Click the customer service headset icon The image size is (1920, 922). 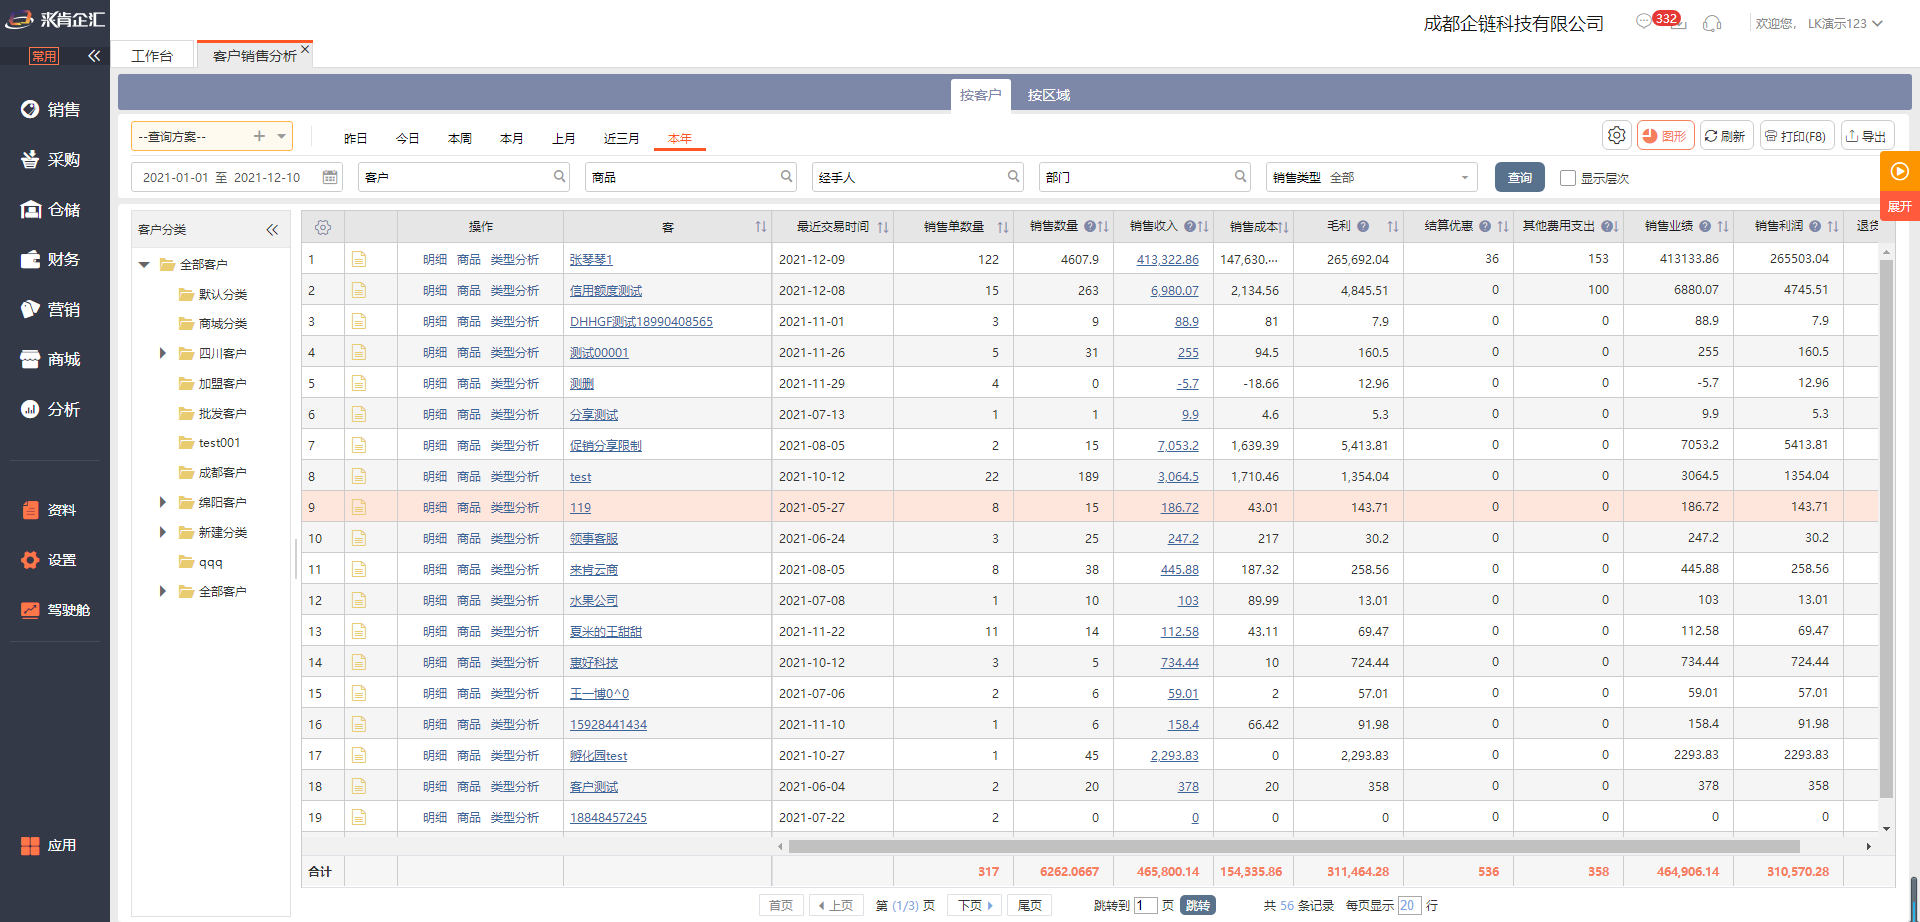pyautogui.click(x=1712, y=23)
